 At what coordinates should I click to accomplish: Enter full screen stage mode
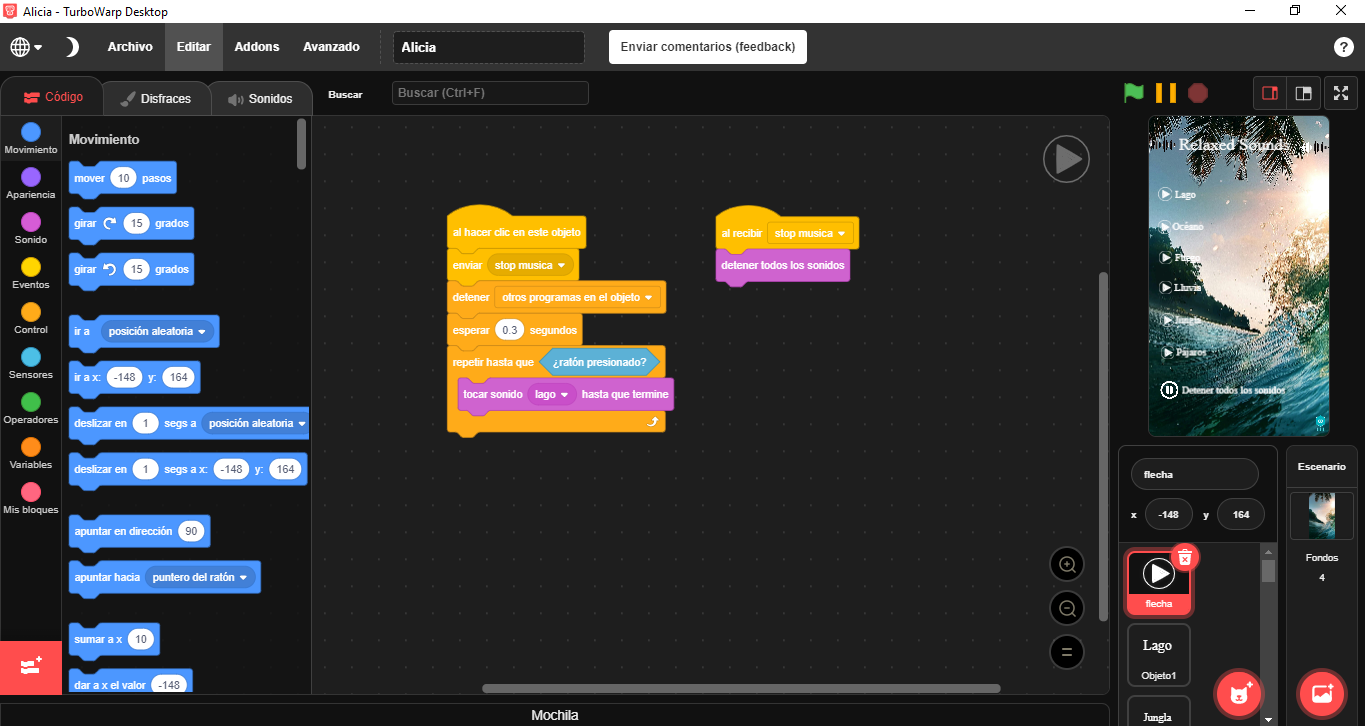coord(1341,93)
